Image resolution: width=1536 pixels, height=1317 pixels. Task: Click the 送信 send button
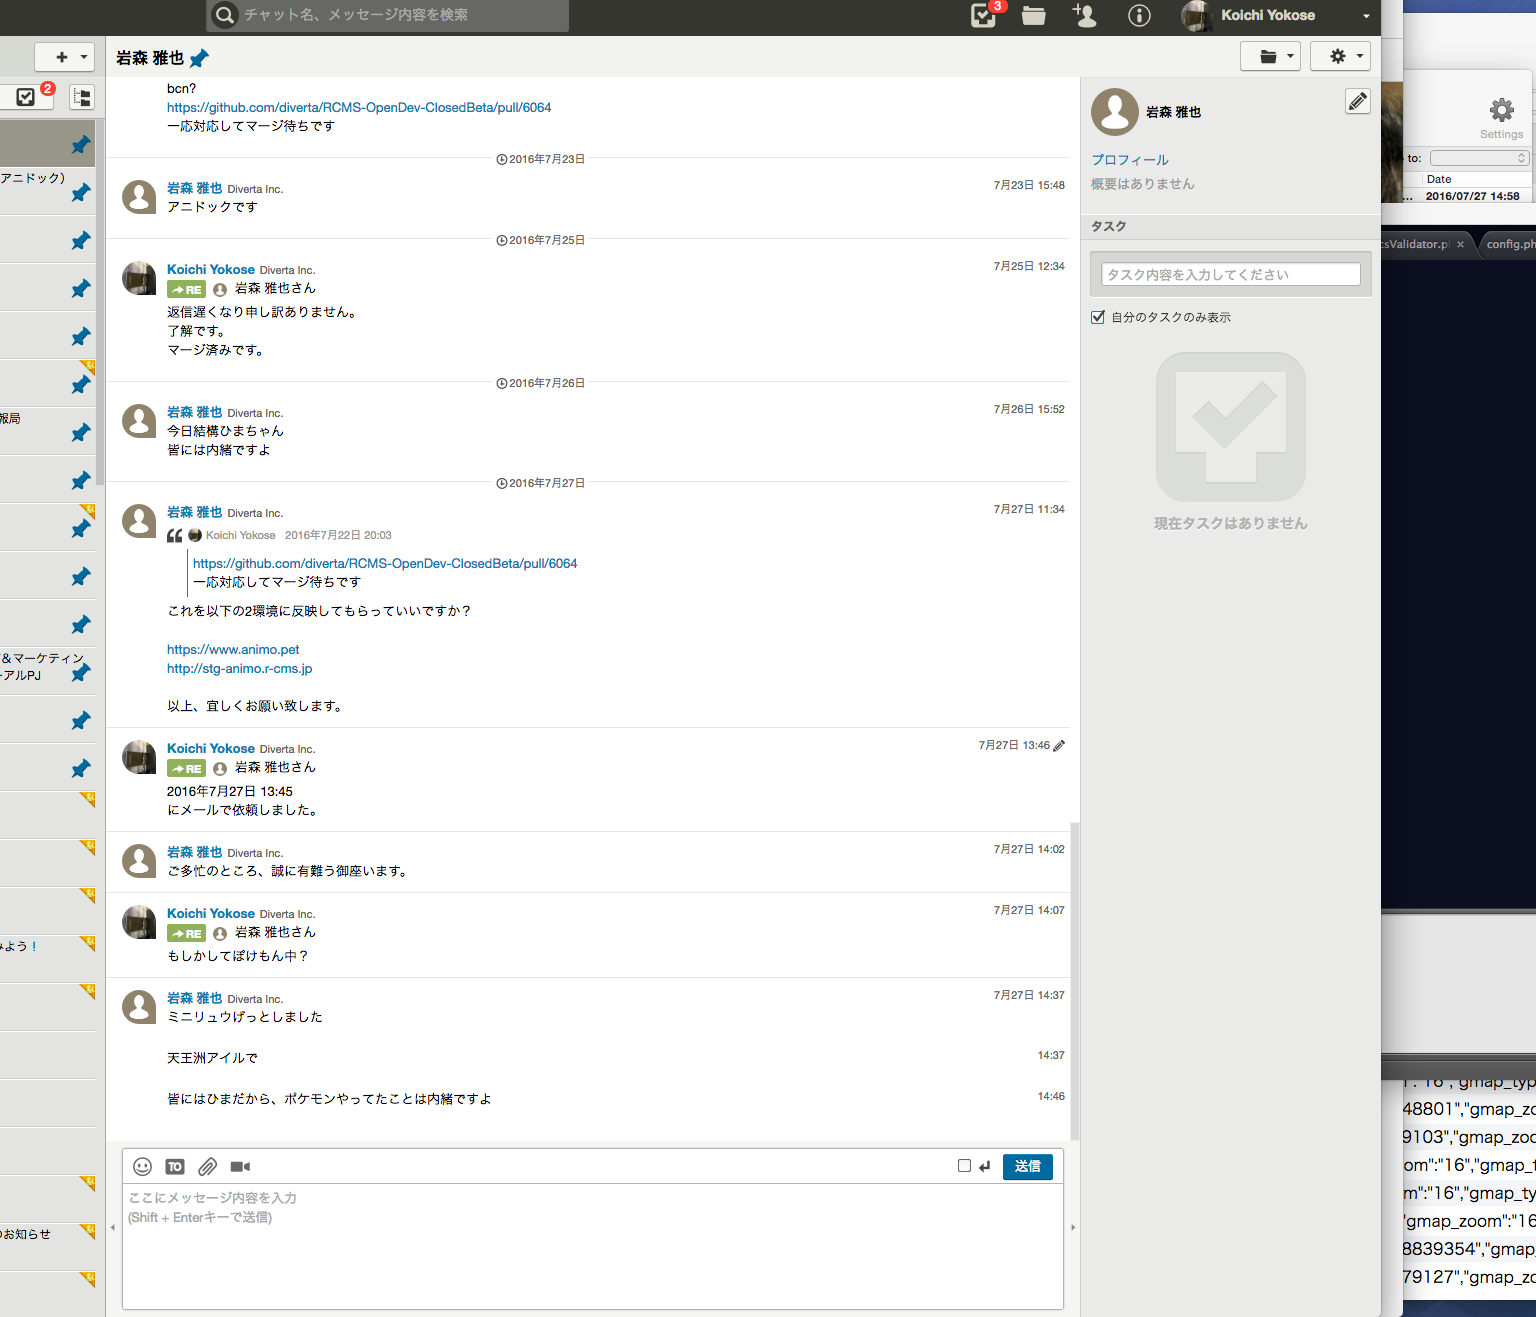click(x=1028, y=1166)
